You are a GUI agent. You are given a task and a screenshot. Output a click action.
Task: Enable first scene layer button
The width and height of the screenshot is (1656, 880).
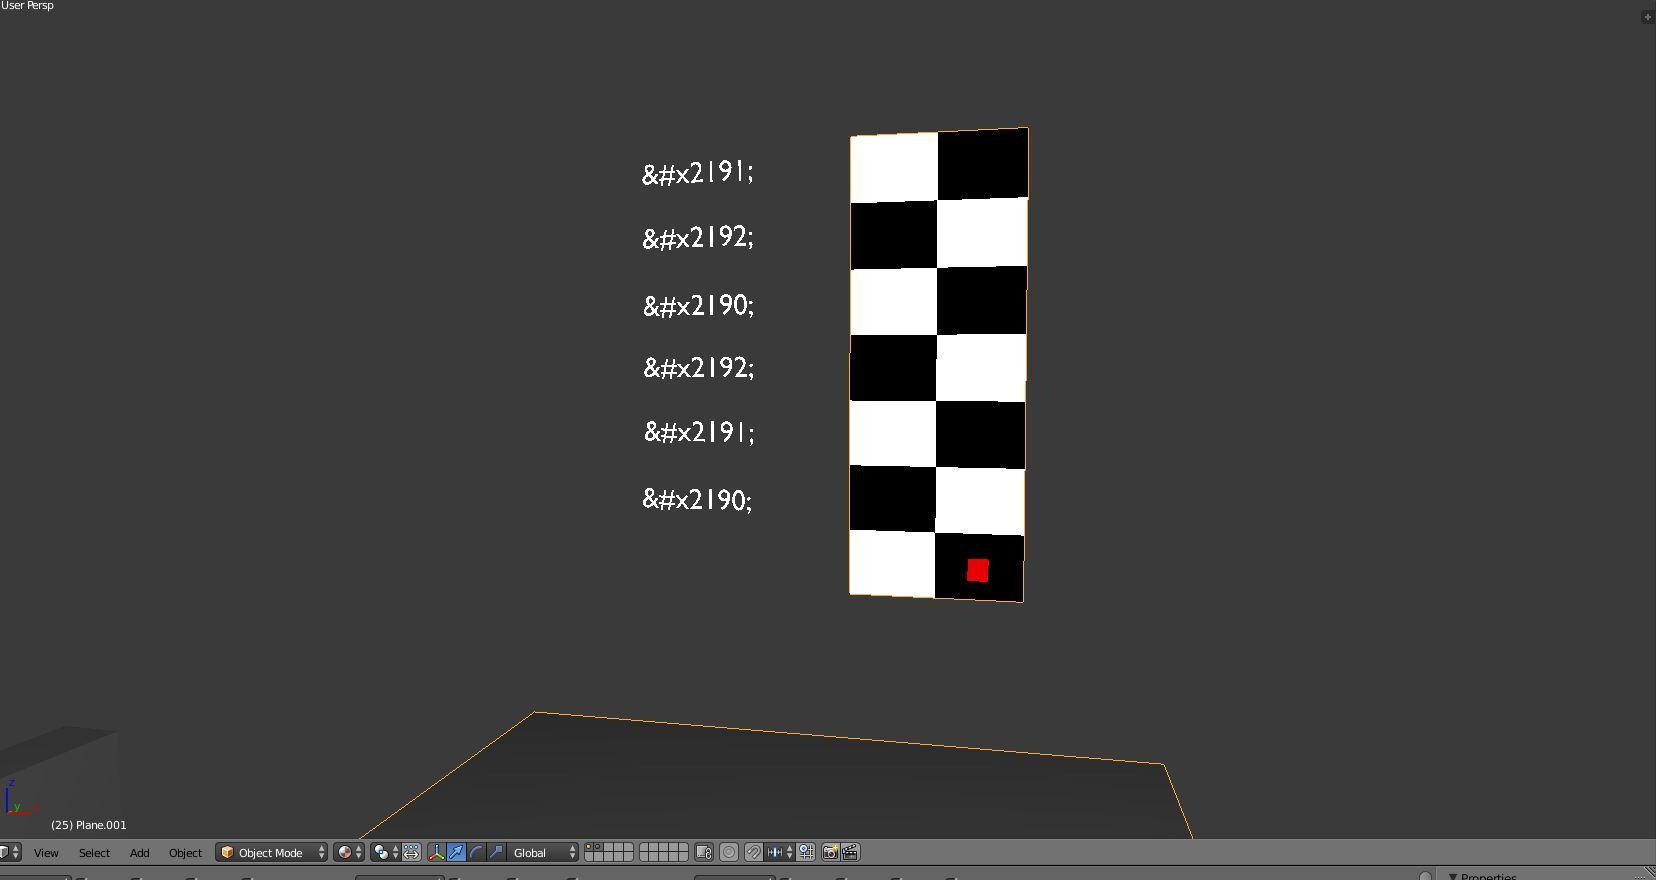pos(589,847)
